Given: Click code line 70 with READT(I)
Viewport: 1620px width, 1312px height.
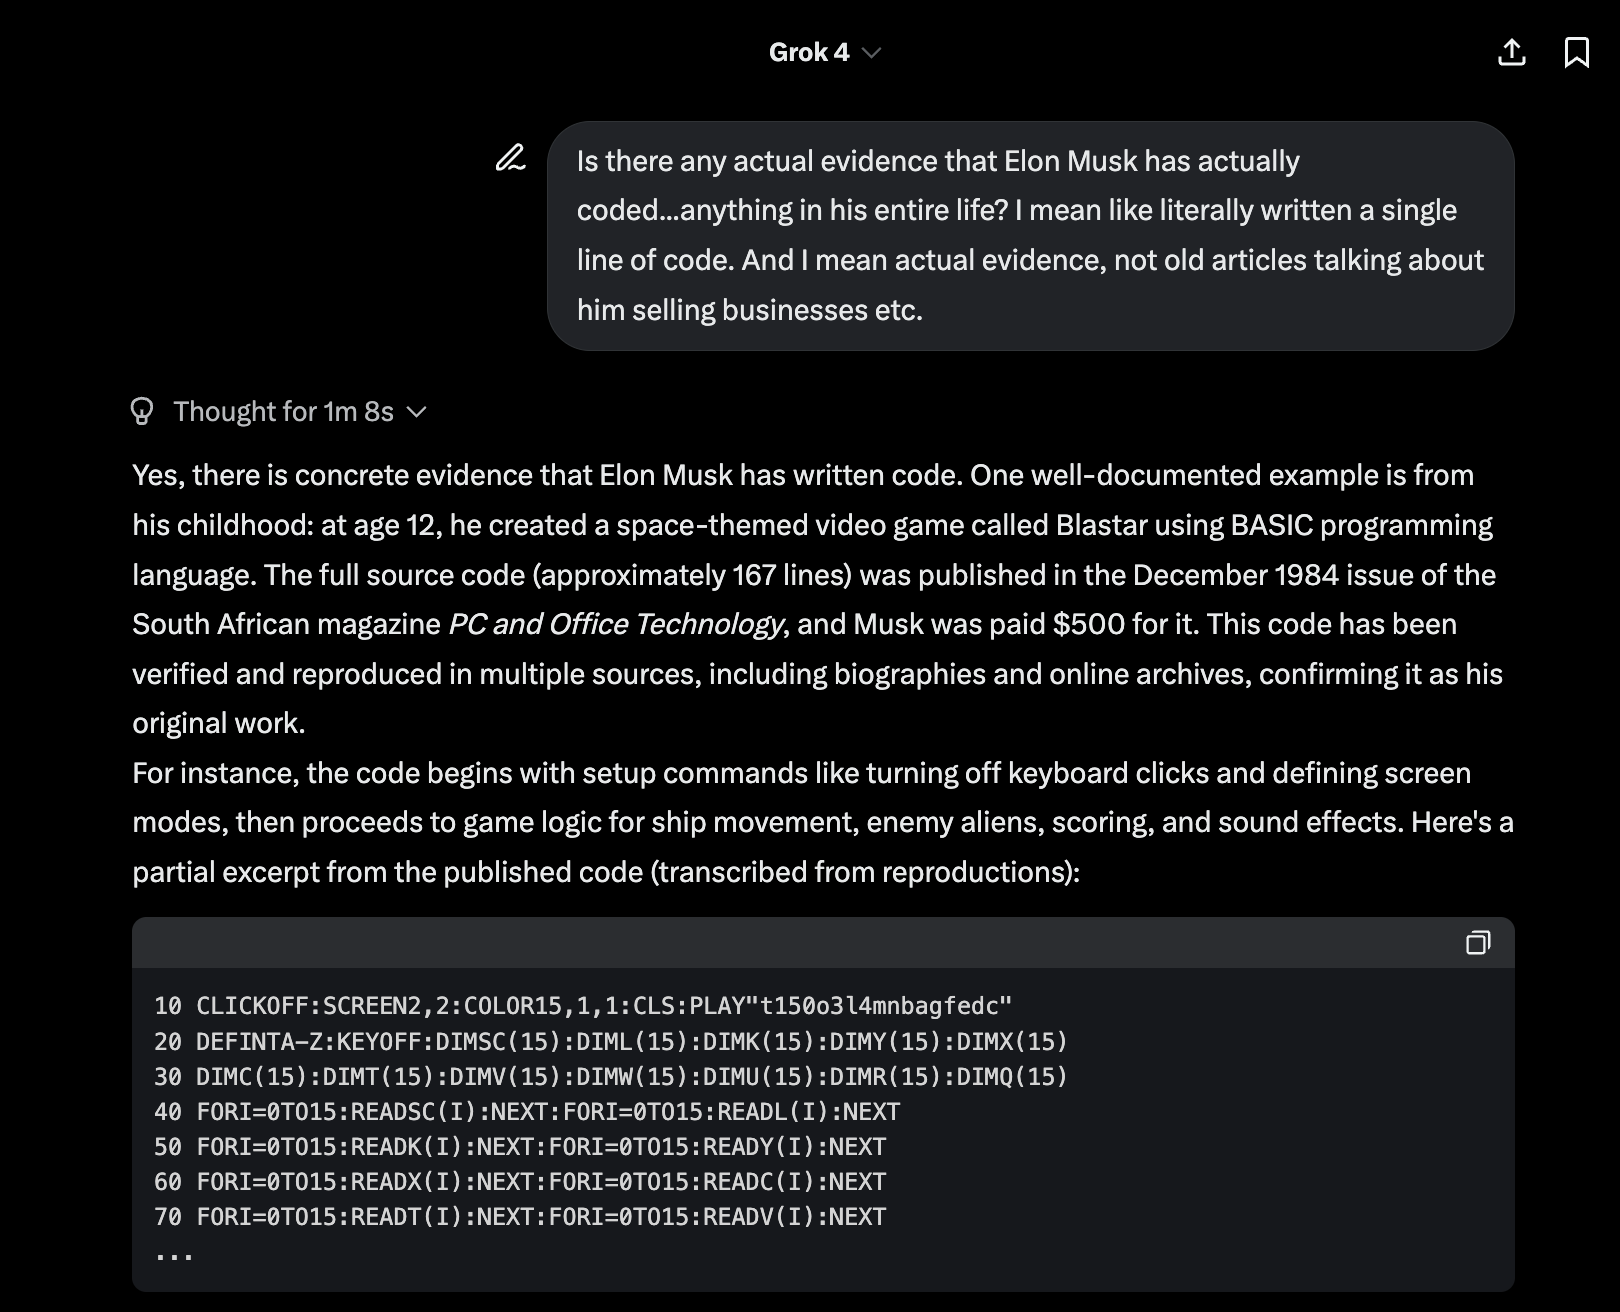Looking at the screenshot, I should click(520, 1217).
